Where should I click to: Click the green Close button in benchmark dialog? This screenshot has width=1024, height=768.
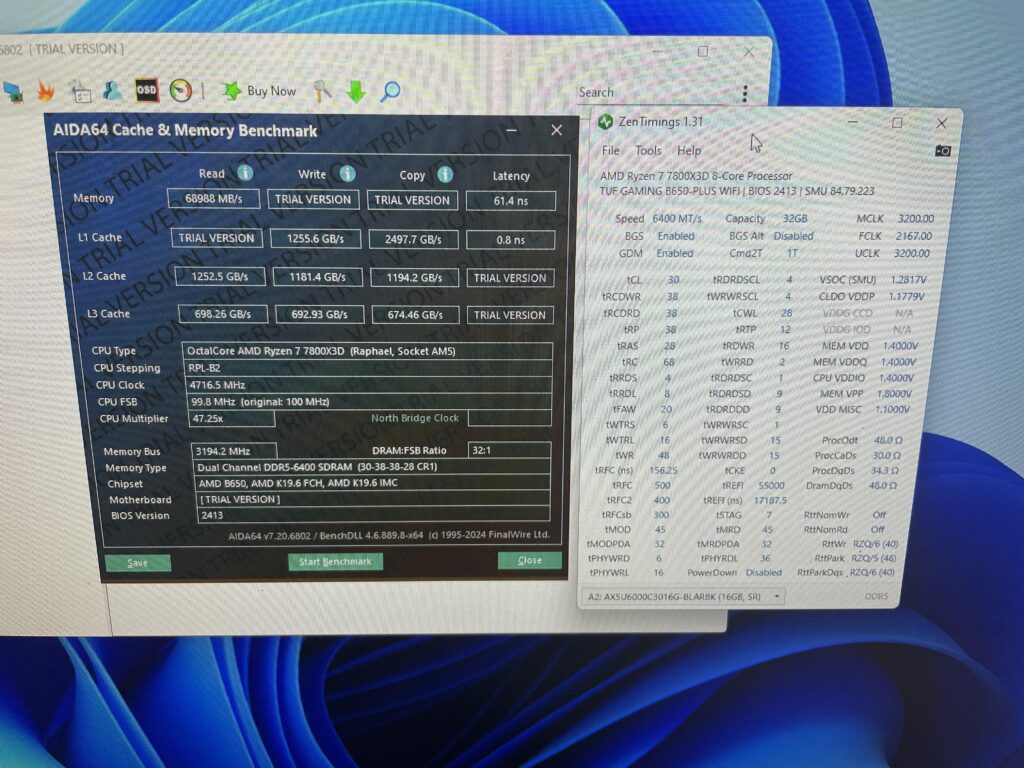(x=530, y=560)
